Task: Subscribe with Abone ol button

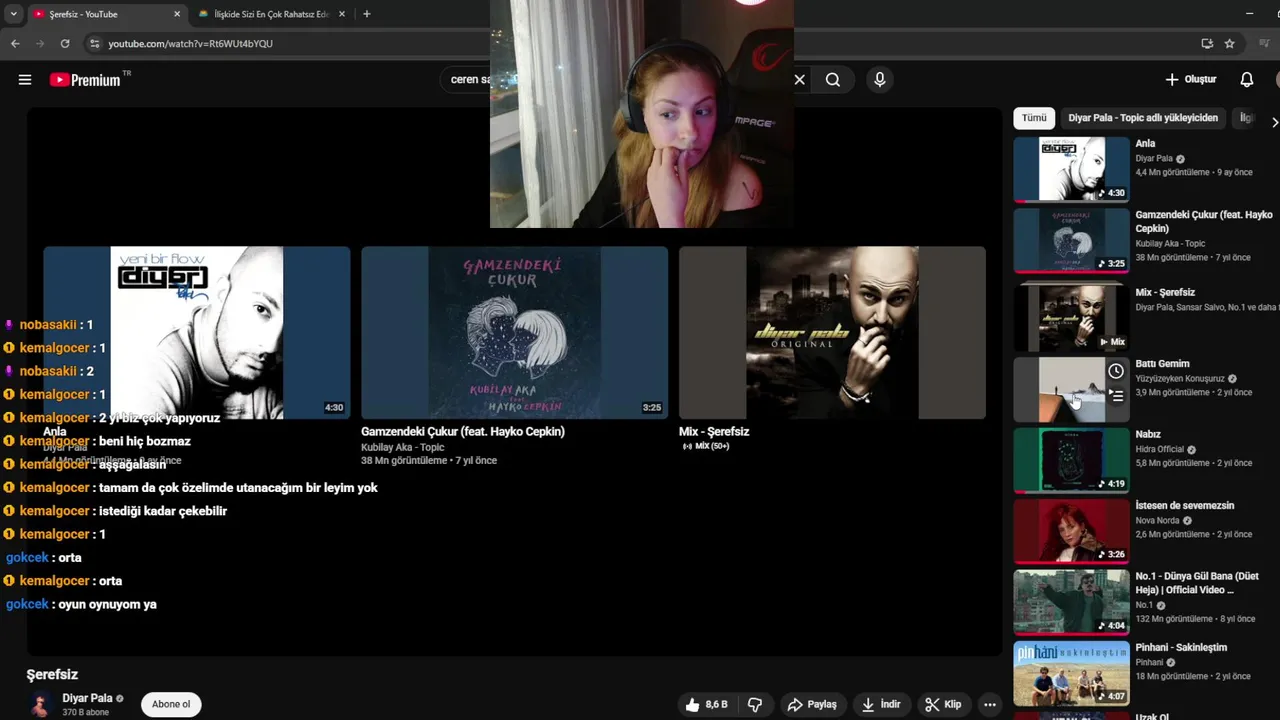Action: pyautogui.click(x=171, y=704)
